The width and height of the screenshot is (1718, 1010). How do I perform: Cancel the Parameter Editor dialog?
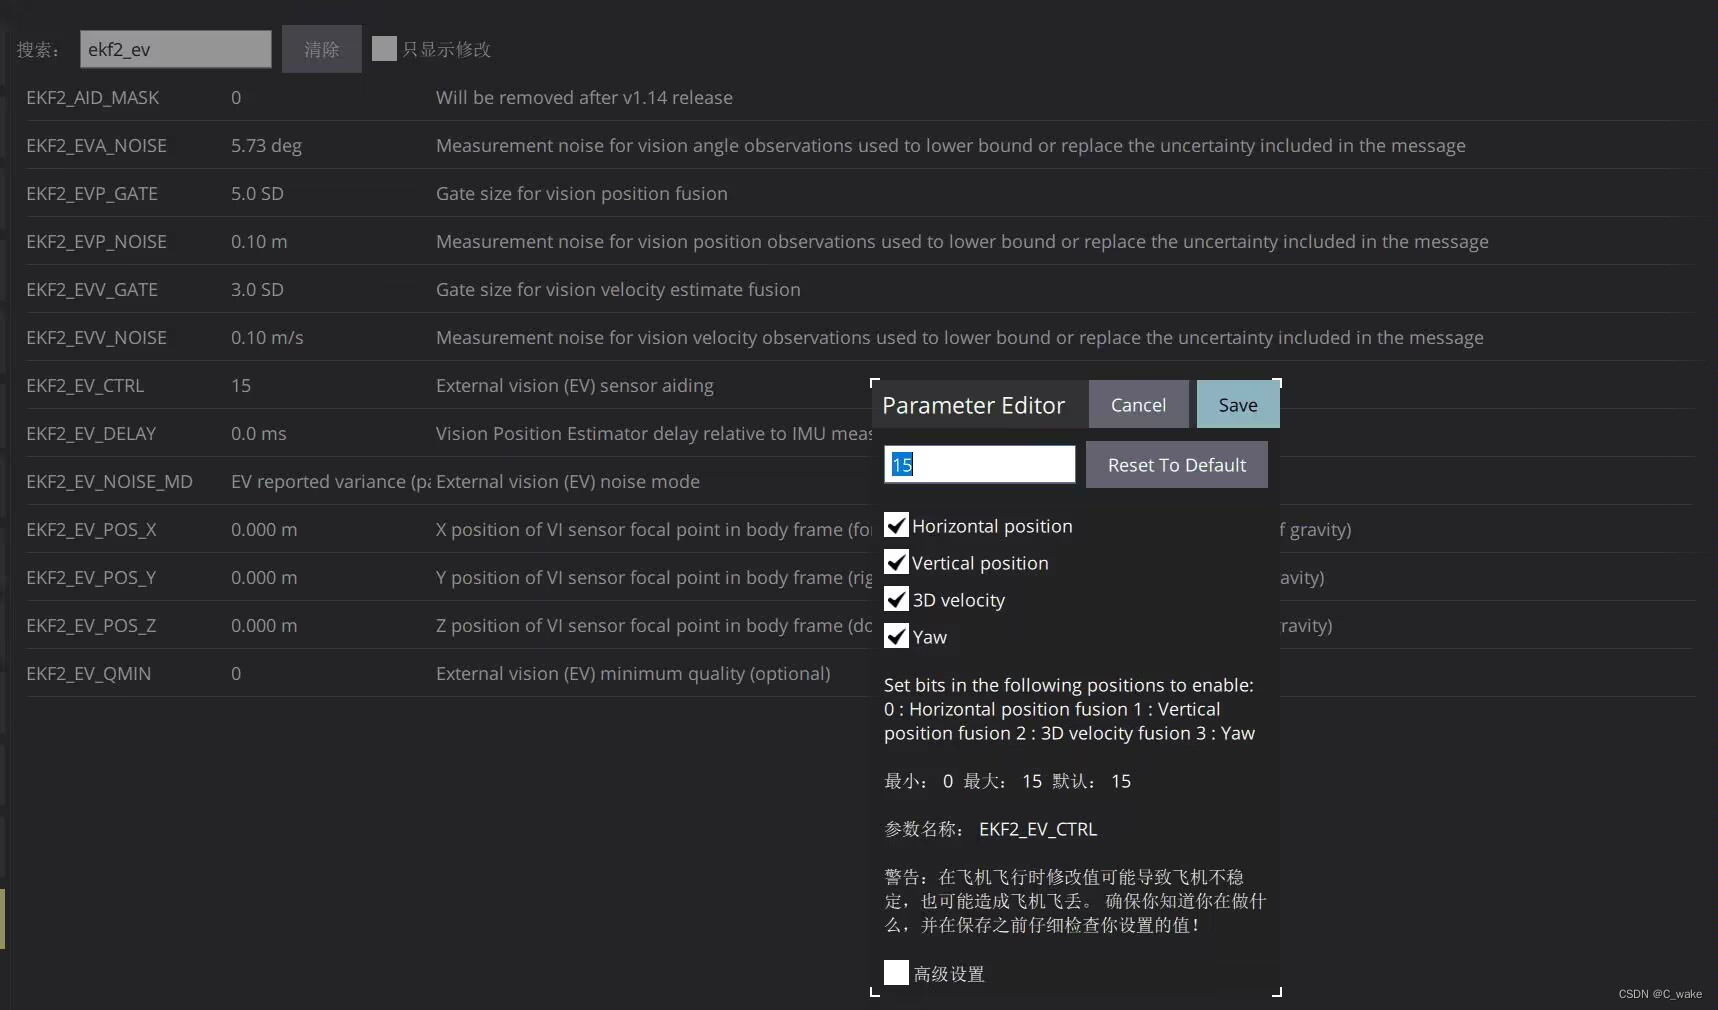1137,404
